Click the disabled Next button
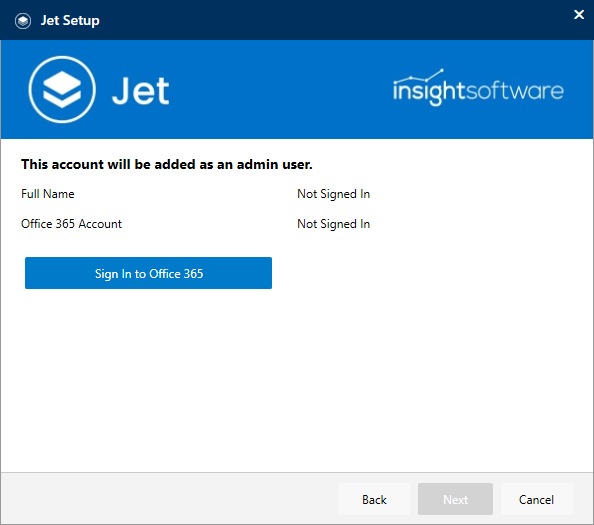Screen dimensions: 594x525 click(455, 499)
